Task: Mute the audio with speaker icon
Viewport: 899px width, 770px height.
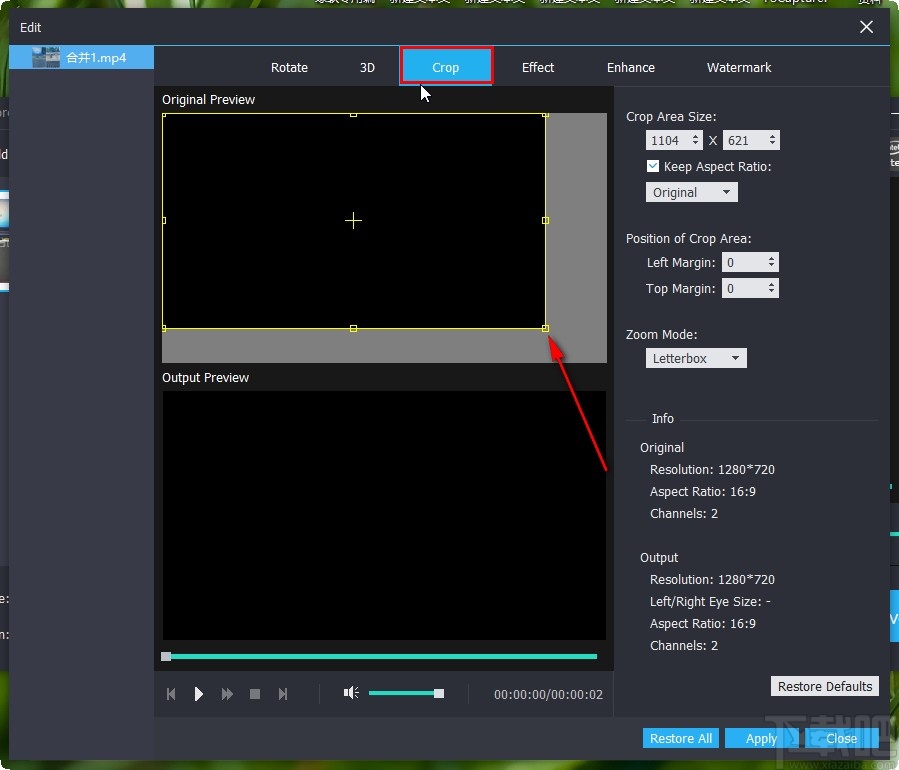Action: coord(351,693)
